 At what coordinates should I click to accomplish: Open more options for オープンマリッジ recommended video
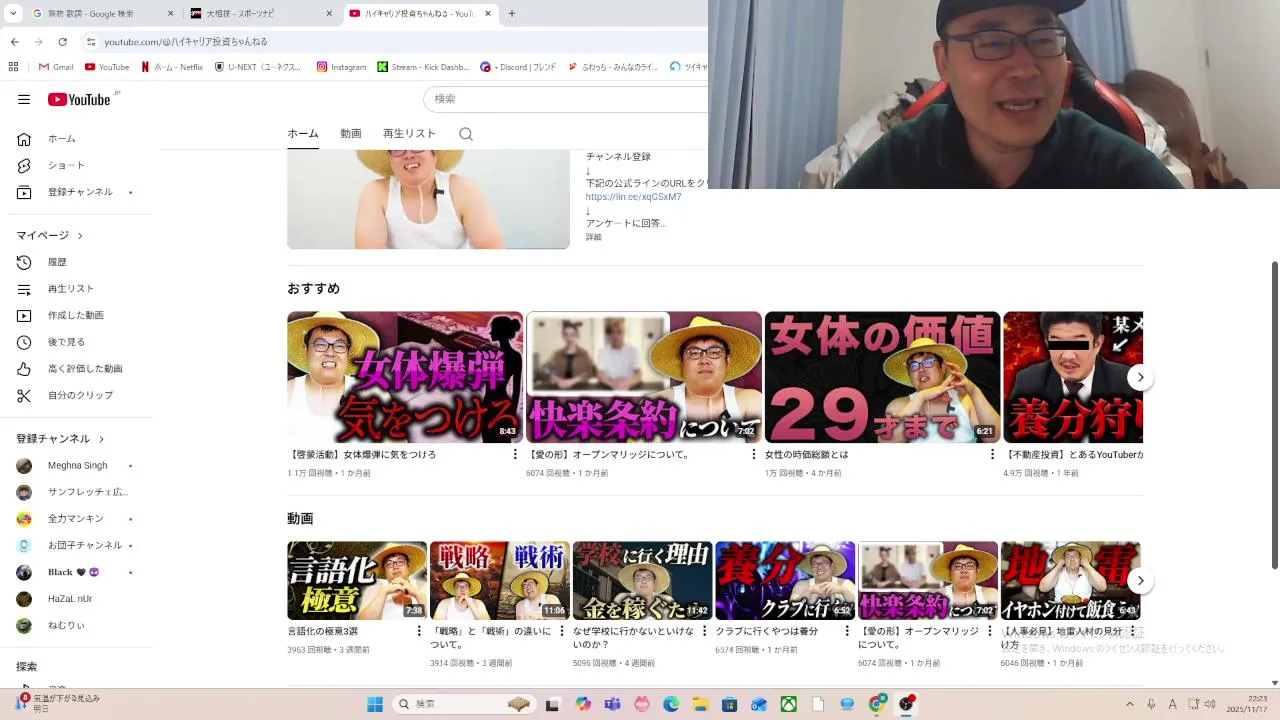pos(754,454)
